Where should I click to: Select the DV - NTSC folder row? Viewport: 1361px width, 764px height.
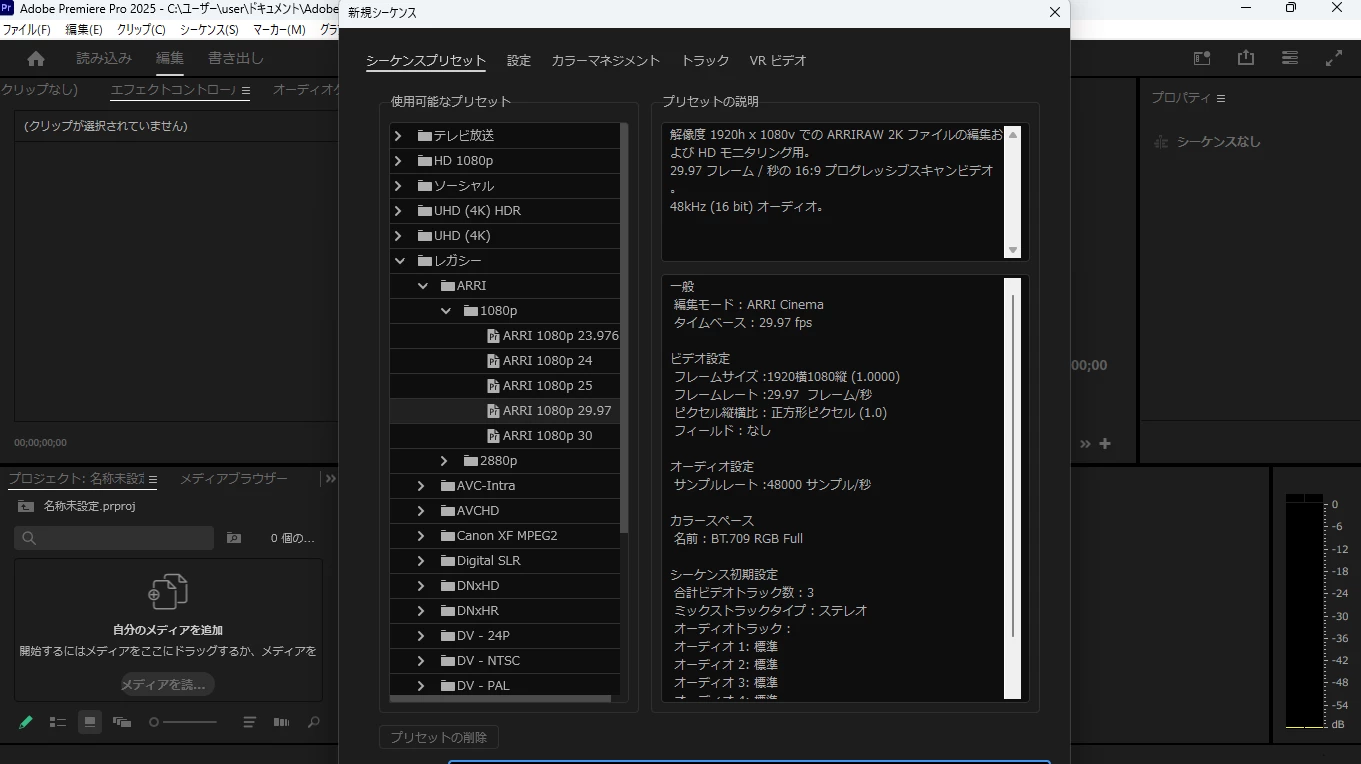pos(504,661)
